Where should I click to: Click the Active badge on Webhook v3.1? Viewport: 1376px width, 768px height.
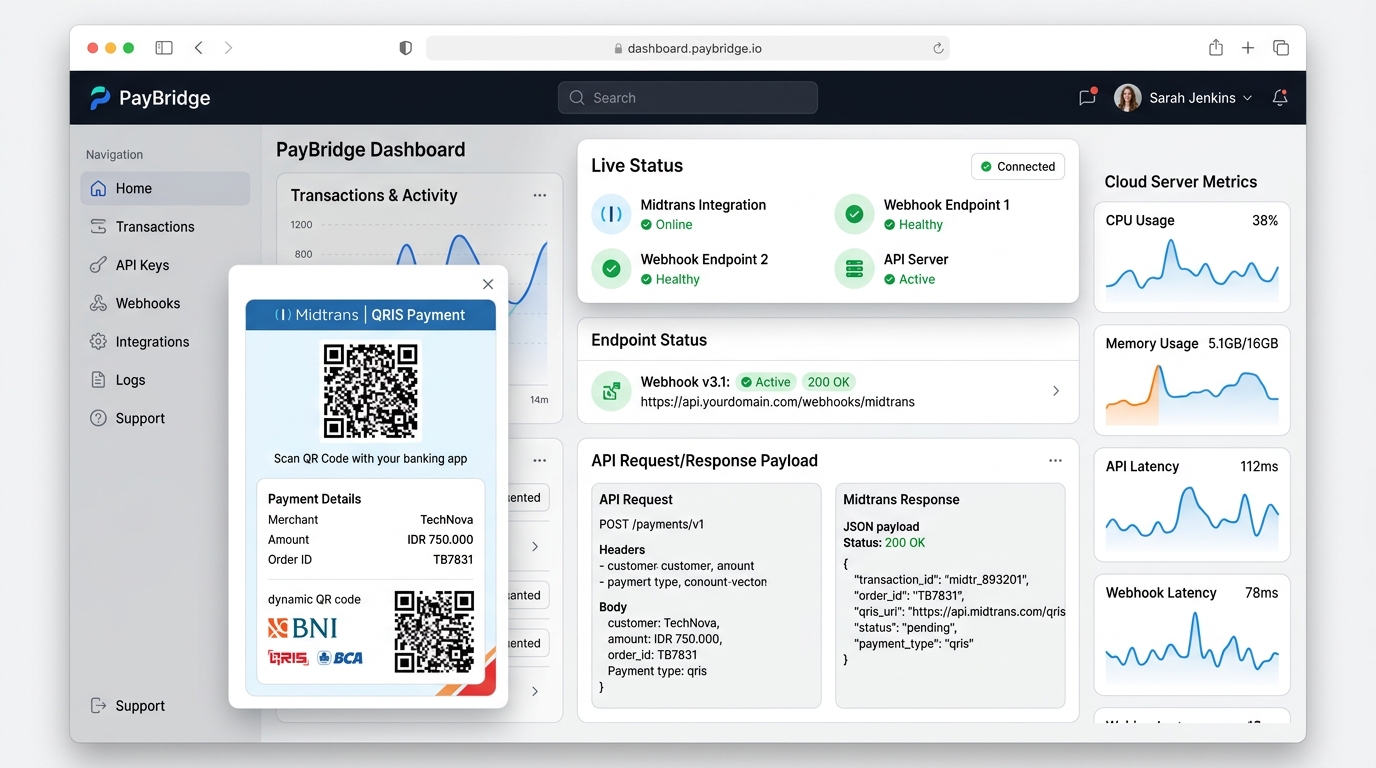click(766, 382)
